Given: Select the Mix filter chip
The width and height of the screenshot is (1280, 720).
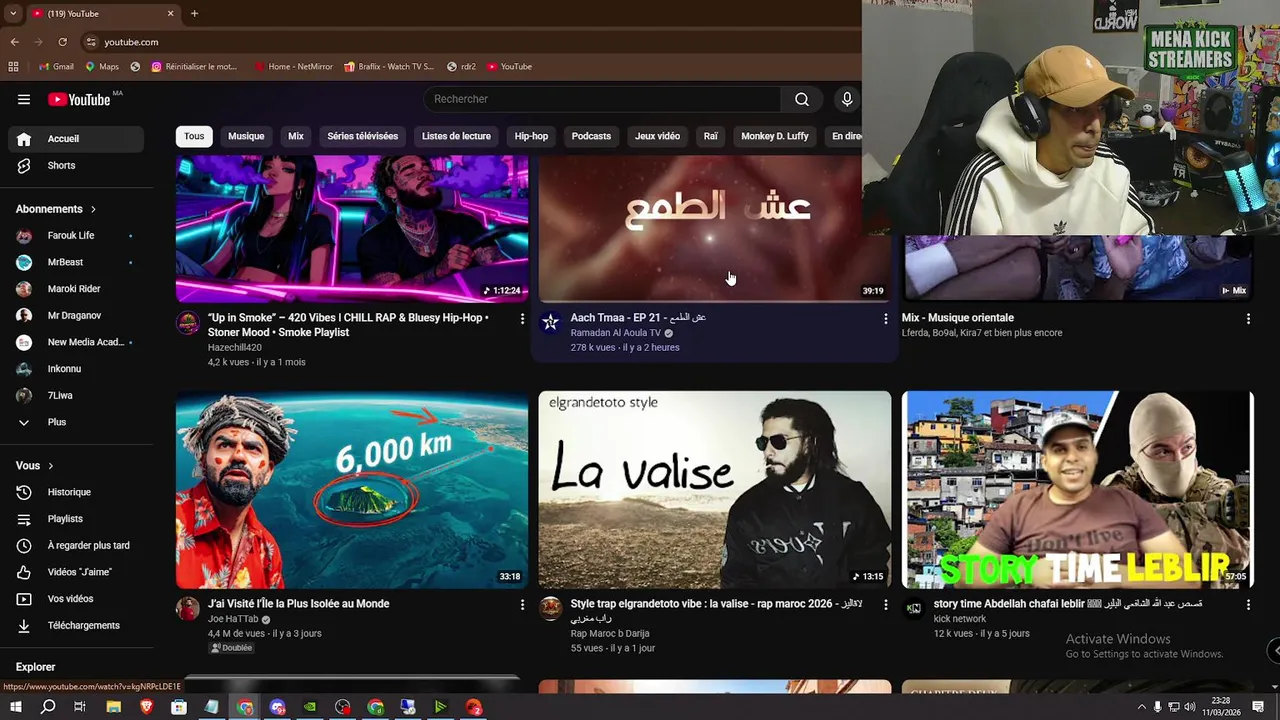Looking at the screenshot, I should [x=296, y=136].
